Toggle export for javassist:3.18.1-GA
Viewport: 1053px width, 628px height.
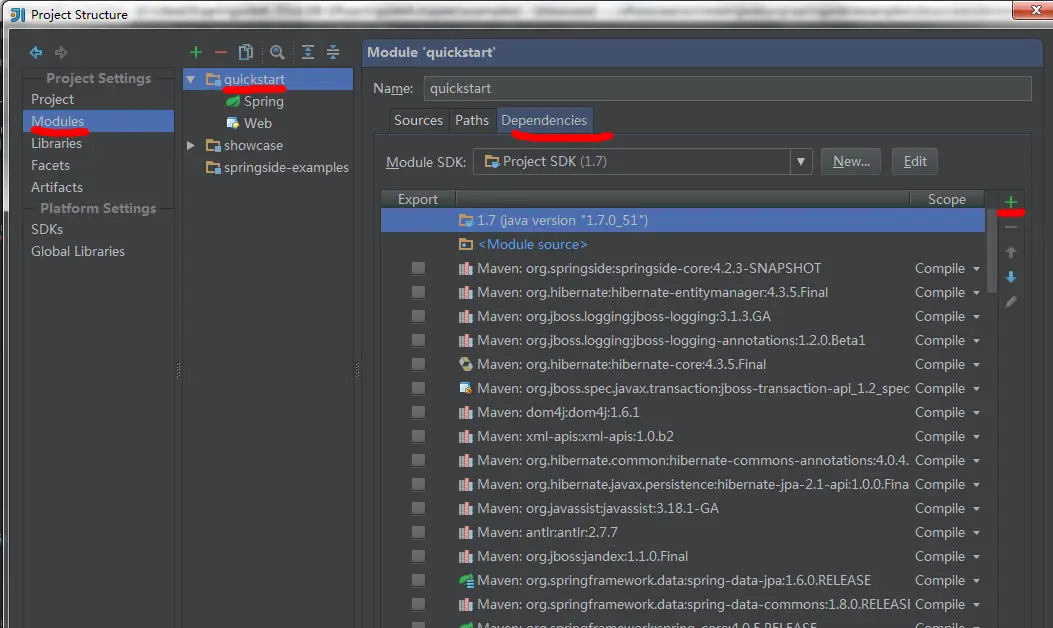point(418,508)
